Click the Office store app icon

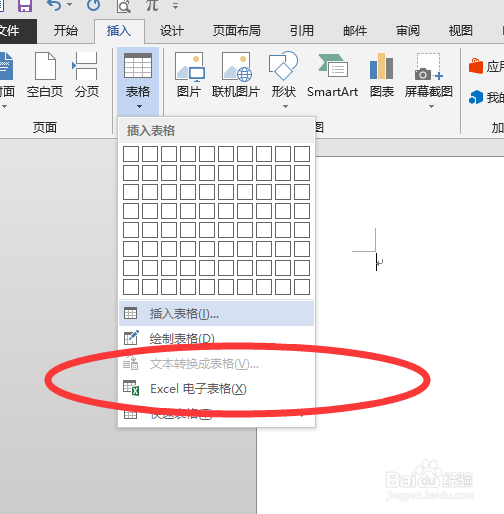(476, 66)
